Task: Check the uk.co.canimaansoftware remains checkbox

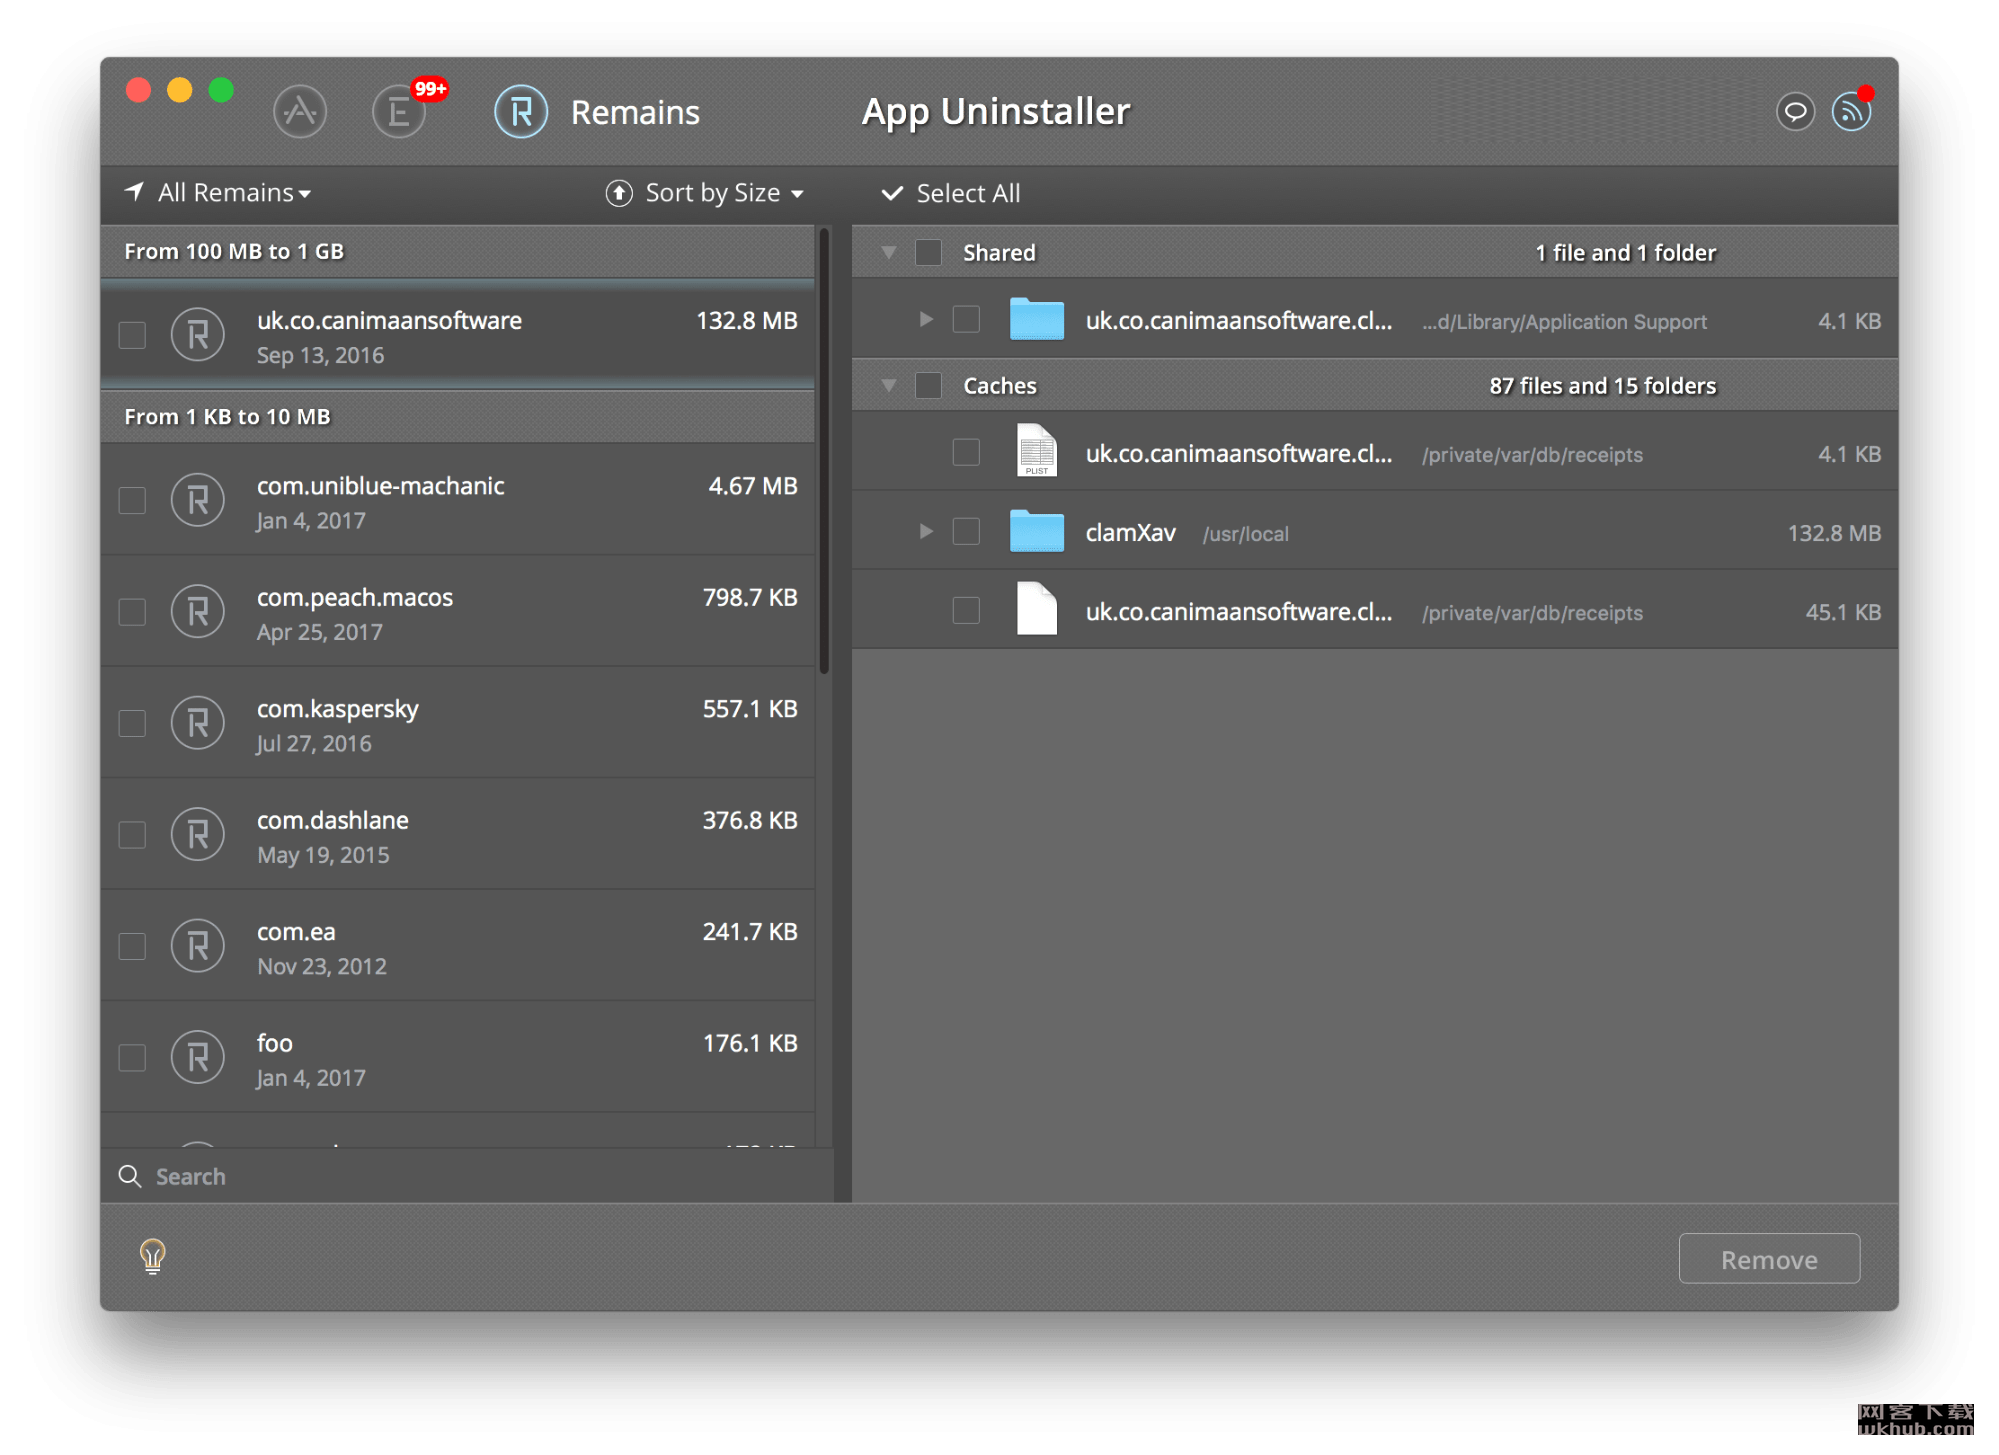Action: (x=132, y=335)
